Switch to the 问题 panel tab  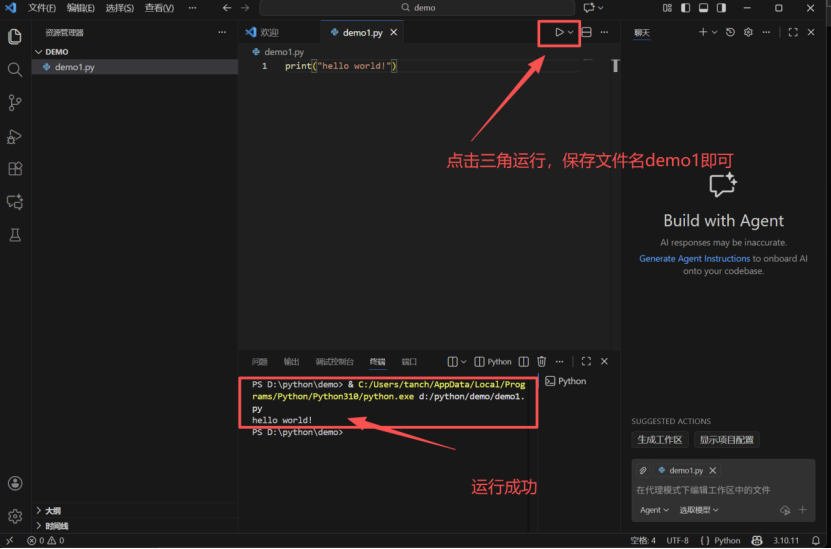[260, 361]
